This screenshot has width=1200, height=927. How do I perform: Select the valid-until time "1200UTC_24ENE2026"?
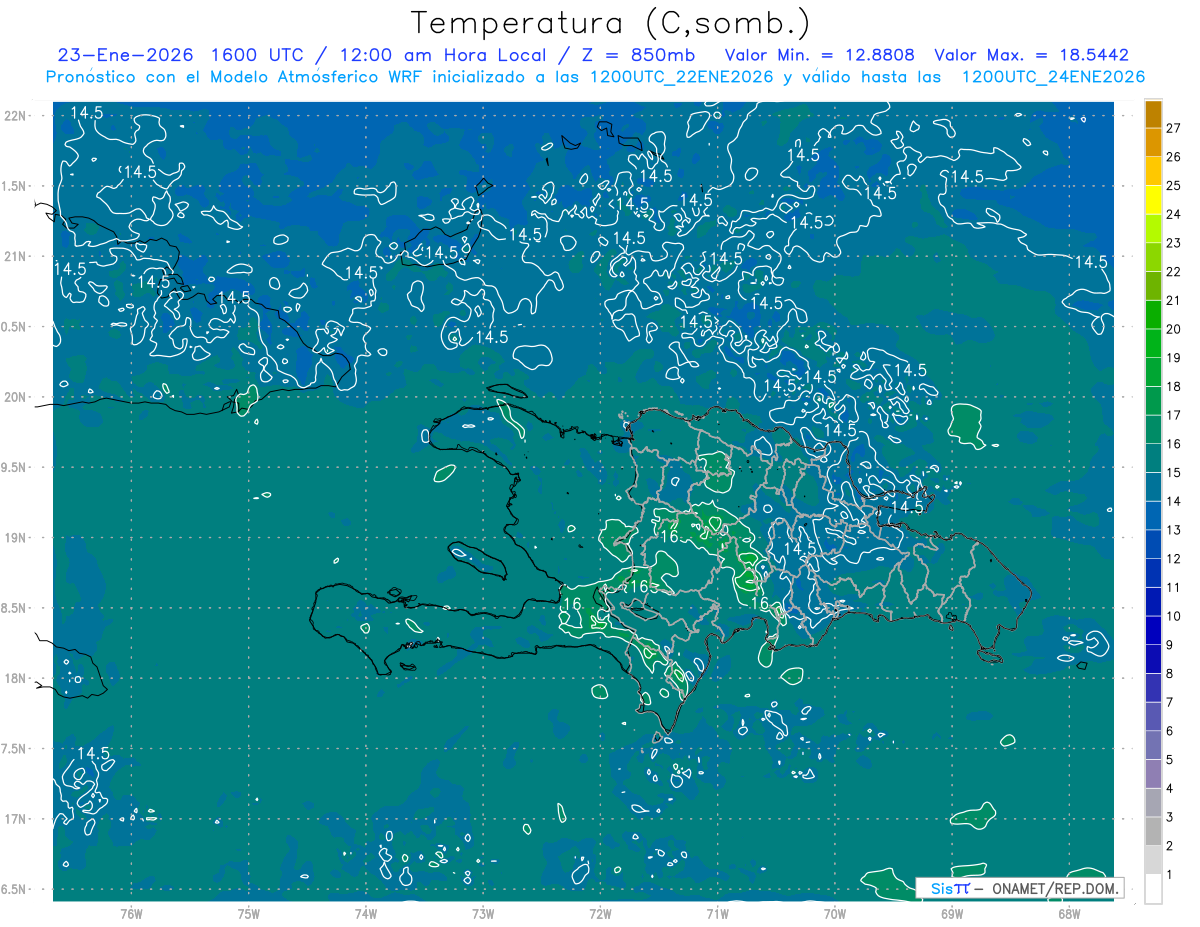[x=1053, y=77]
